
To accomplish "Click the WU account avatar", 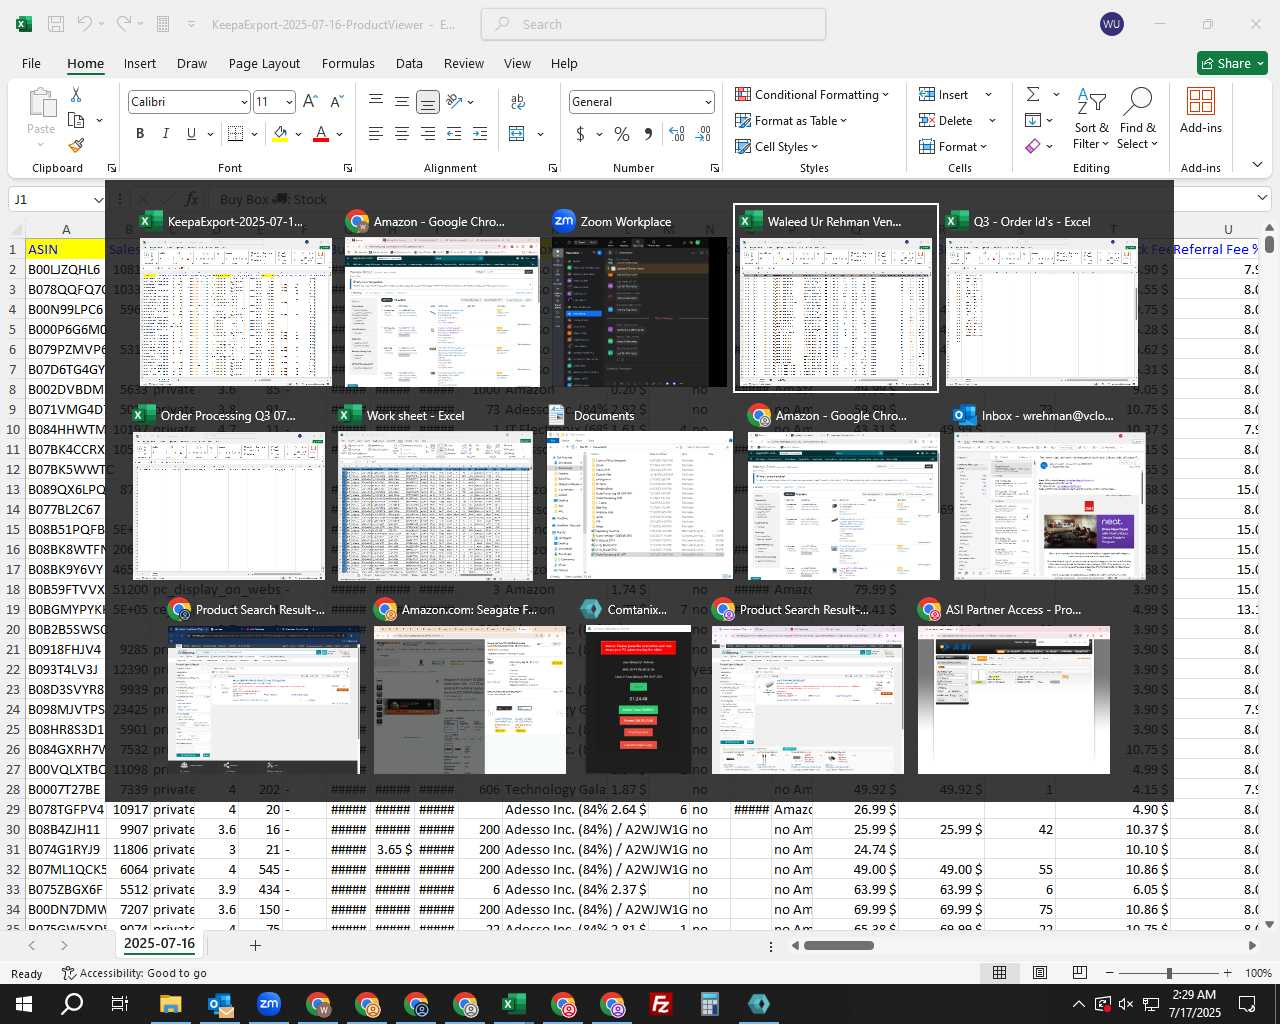I will [x=1111, y=24].
